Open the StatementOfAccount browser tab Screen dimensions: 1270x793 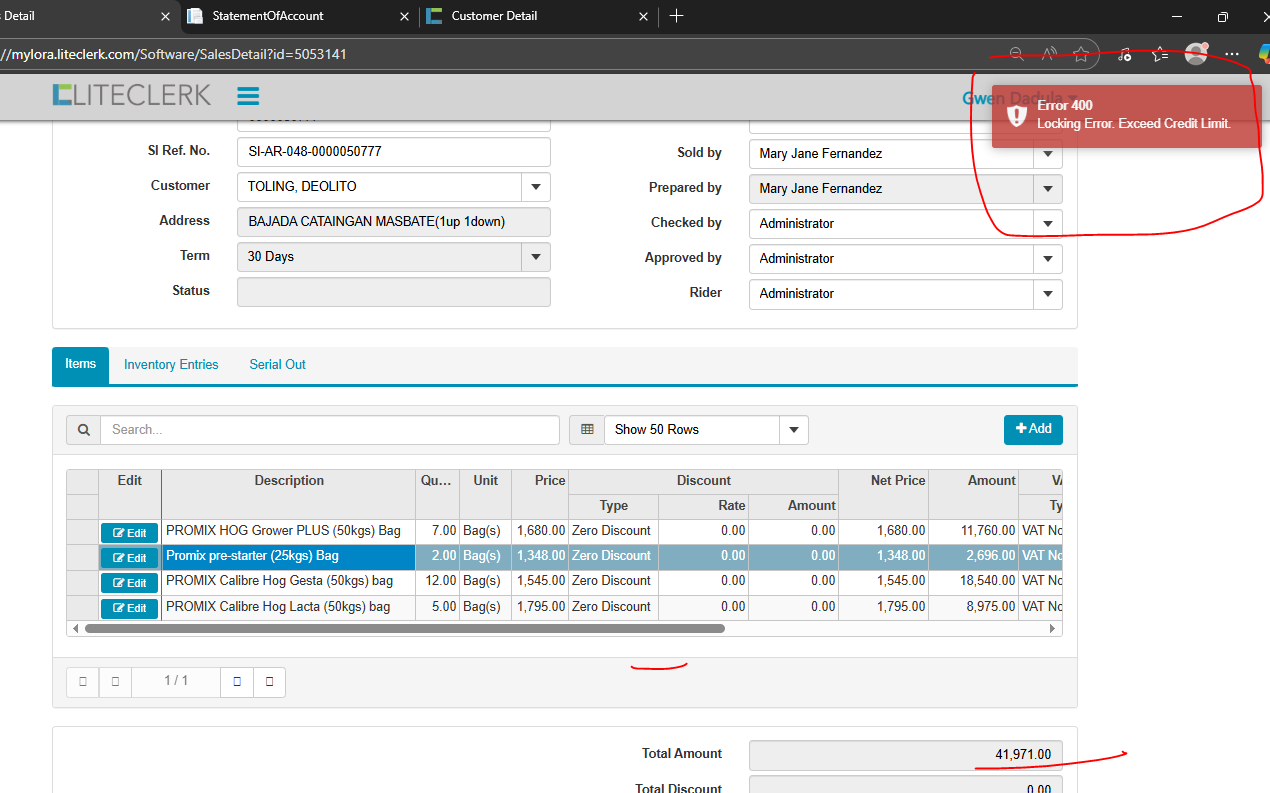click(x=268, y=16)
